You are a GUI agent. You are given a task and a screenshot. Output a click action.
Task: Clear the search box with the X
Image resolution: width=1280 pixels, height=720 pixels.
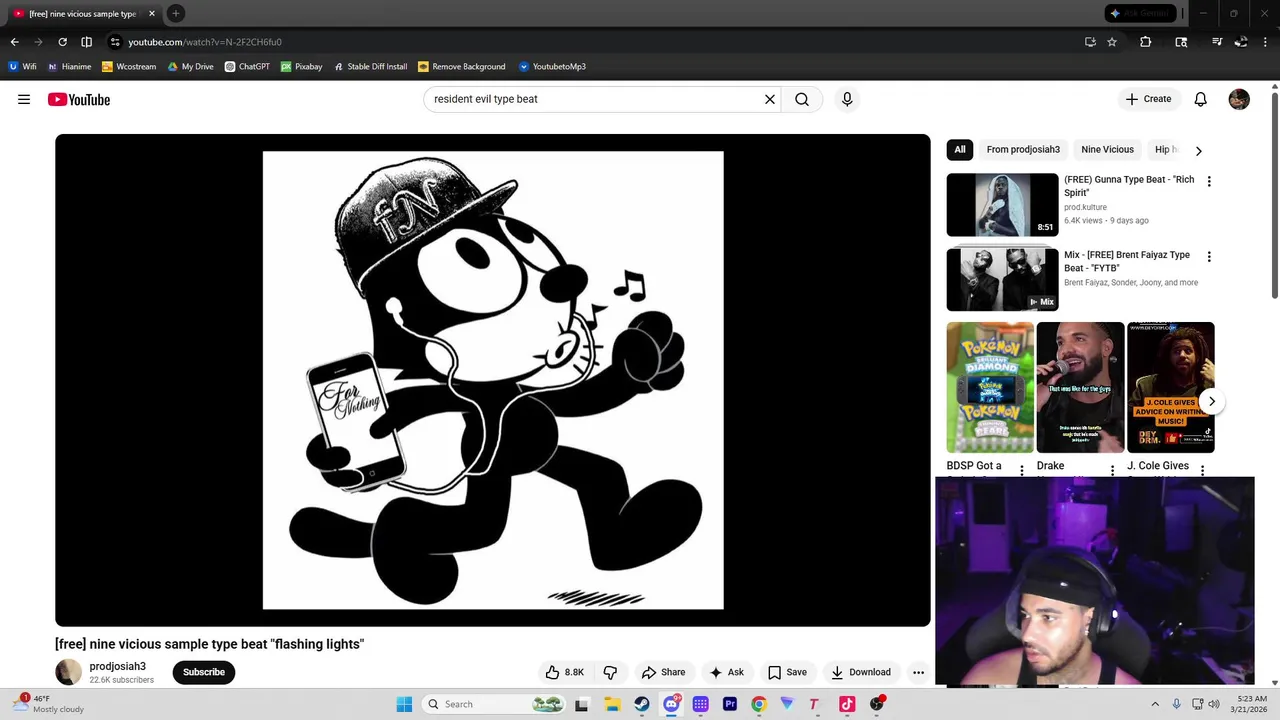click(770, 99)
